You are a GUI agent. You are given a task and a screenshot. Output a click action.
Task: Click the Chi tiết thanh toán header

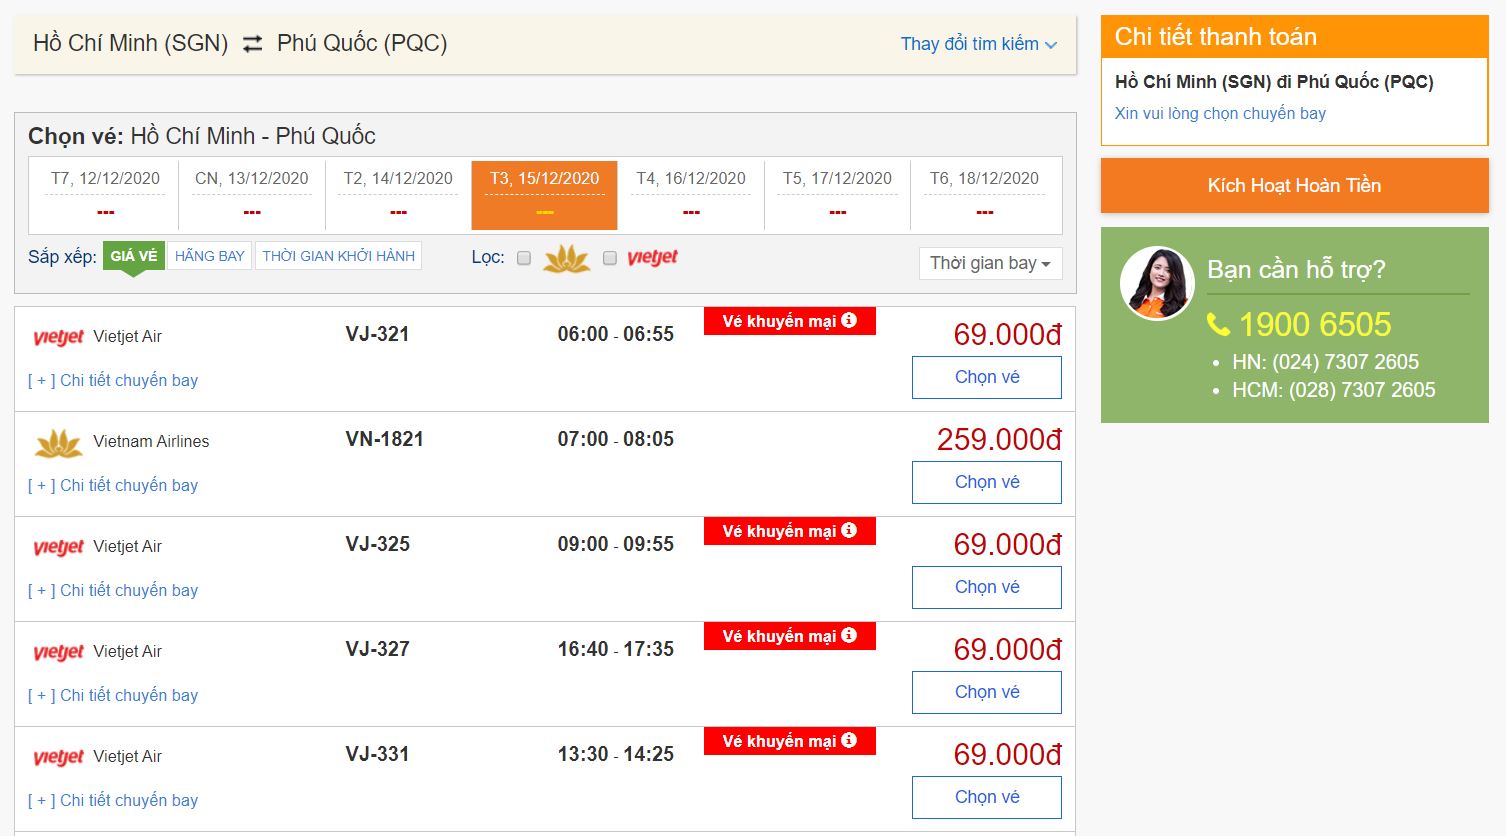(1216, 37)
